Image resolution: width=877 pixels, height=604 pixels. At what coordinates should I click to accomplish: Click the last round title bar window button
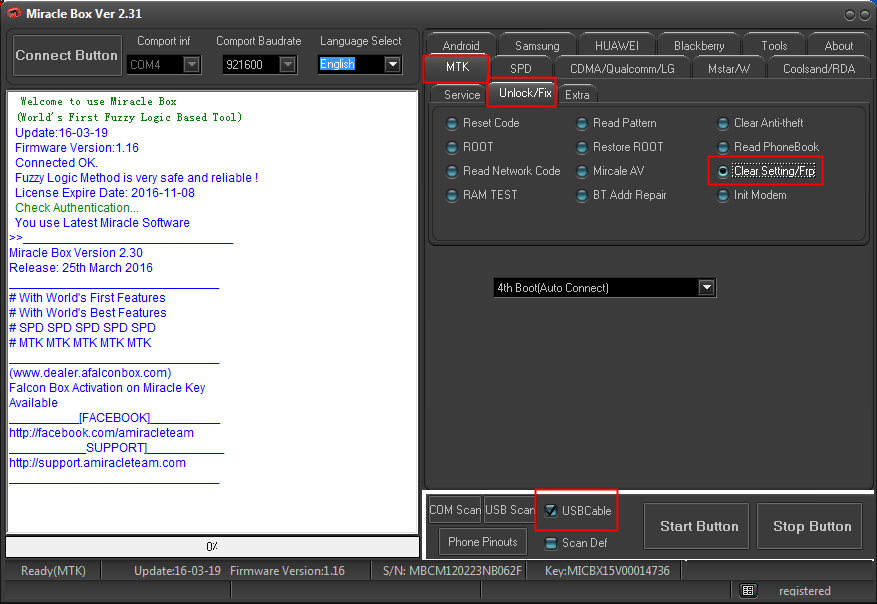point(865,15)
